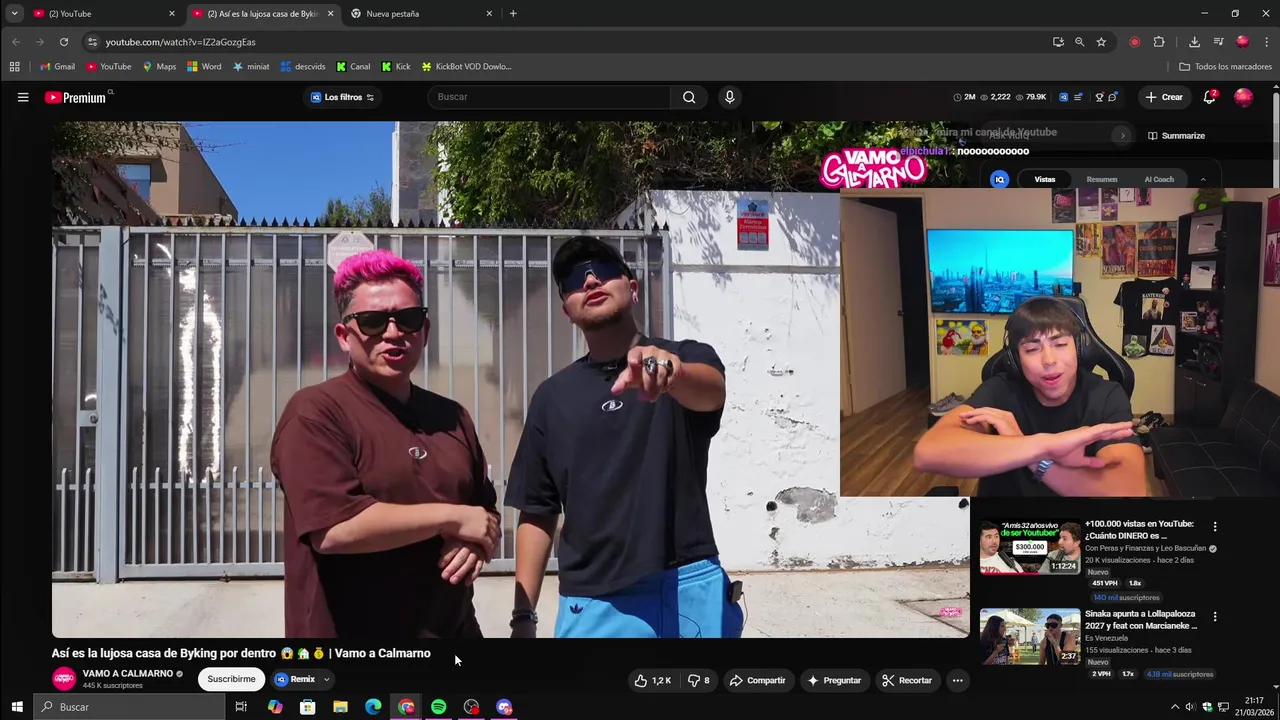Click the YouTube Buscar search field
Screen dimensions: 1280x720
(x=550, y=97)
